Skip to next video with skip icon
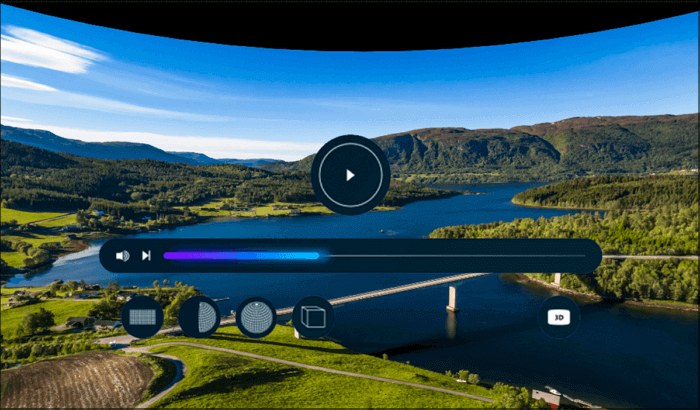This screenshot has width=700, height=410. (146, 255)
